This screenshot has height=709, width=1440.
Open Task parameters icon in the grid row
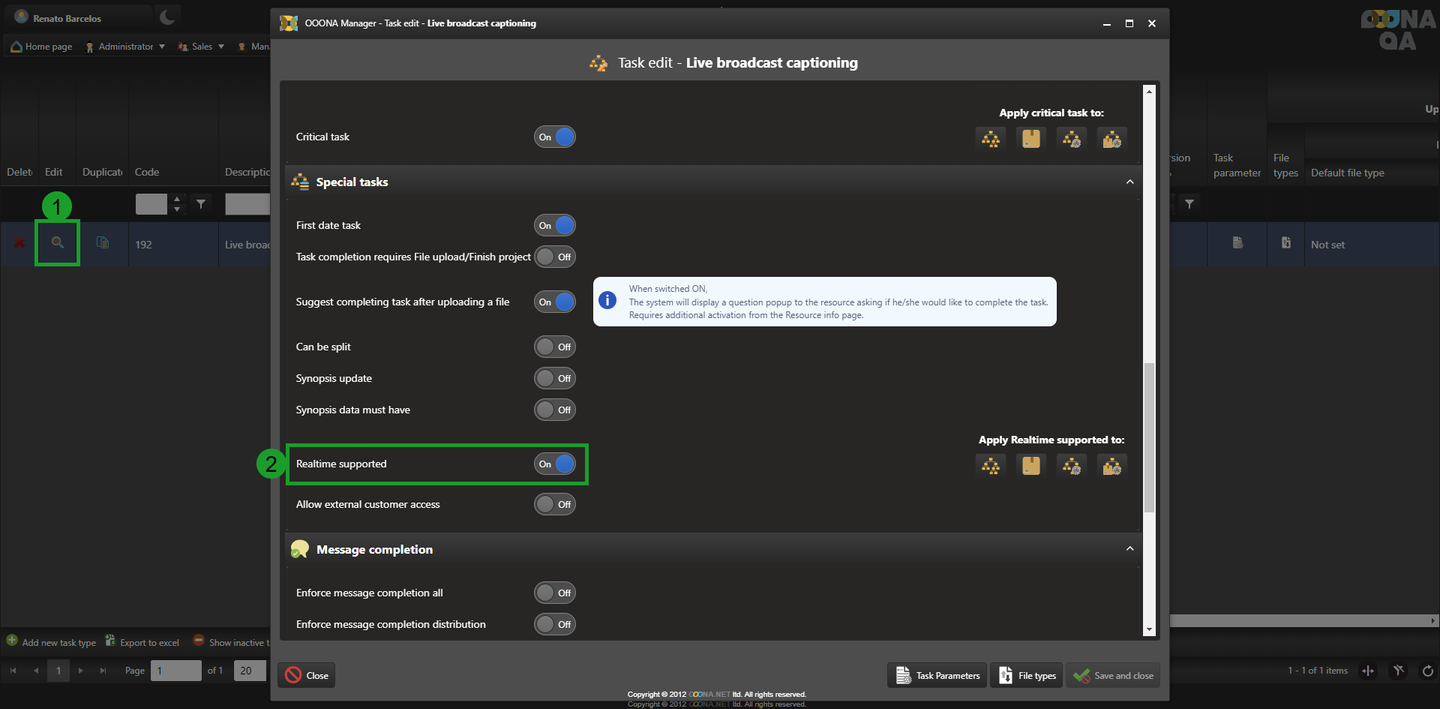click(x=1237, y=243)
